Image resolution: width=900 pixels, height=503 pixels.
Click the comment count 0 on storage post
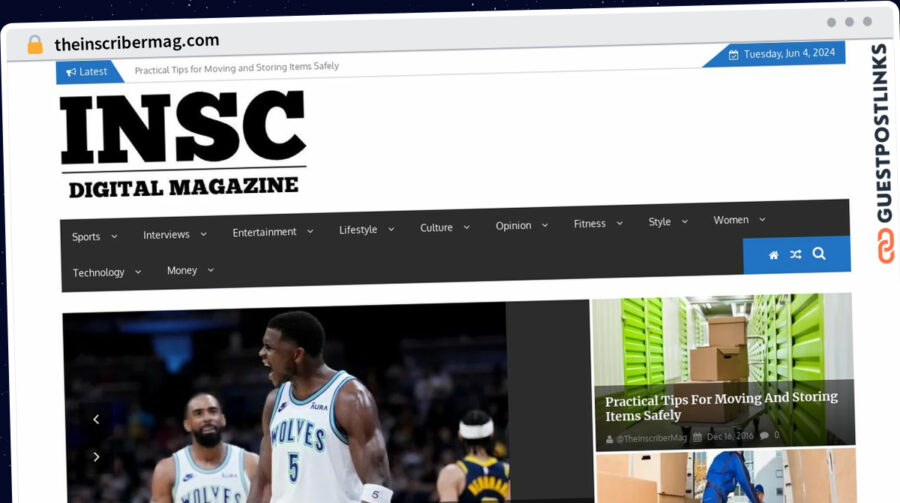pyautogui.click(x=777, y=435)
